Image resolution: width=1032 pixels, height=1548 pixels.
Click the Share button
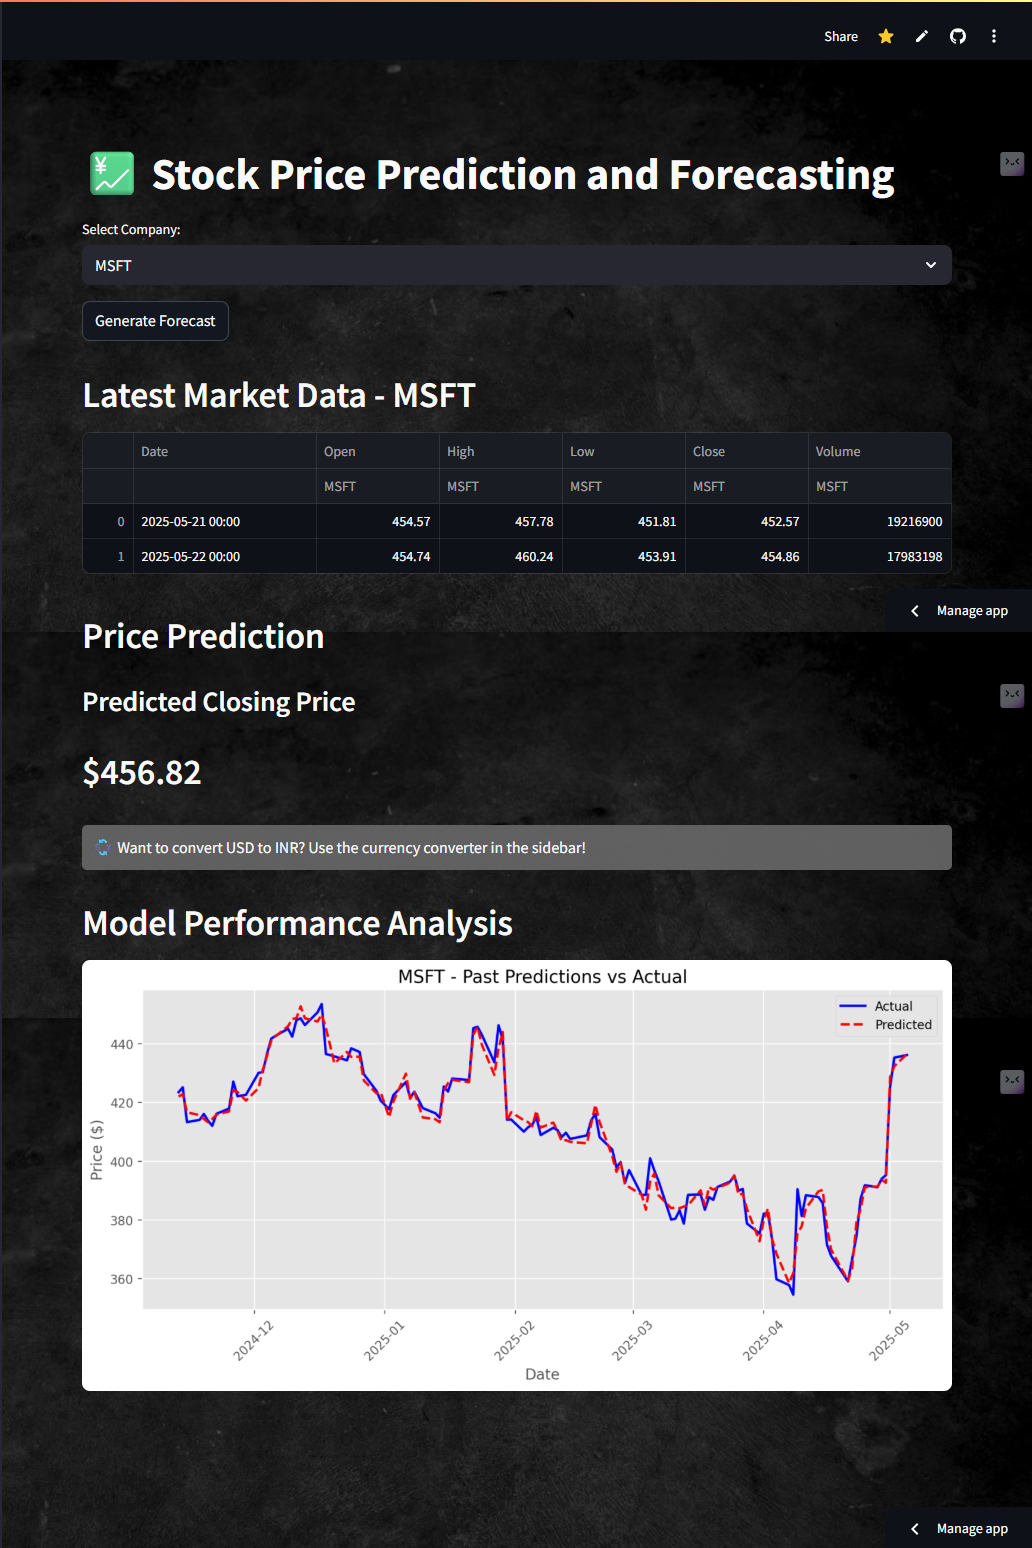pos(841,36)
